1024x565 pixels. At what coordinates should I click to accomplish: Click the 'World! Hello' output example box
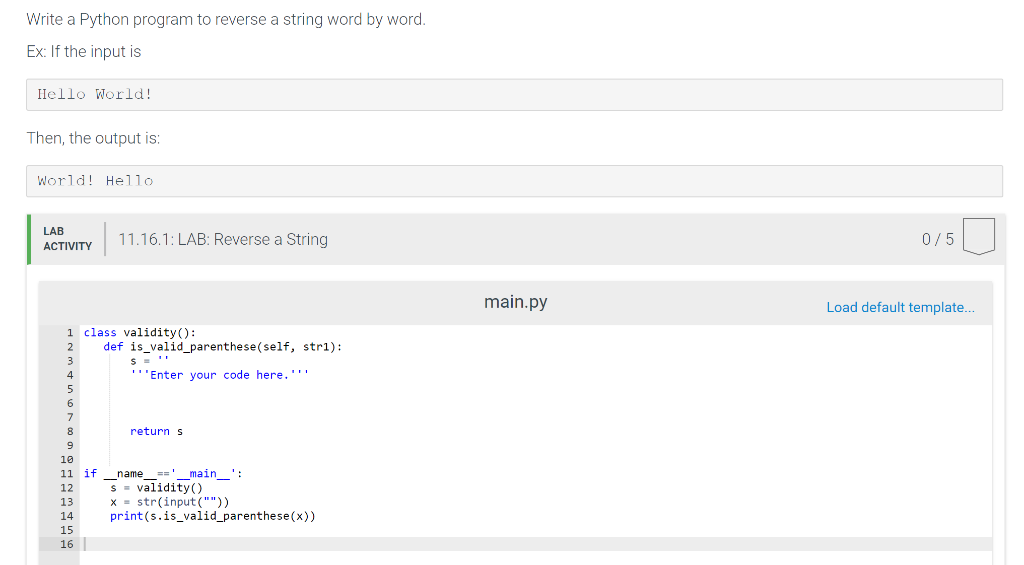click(x=514, y=181)
